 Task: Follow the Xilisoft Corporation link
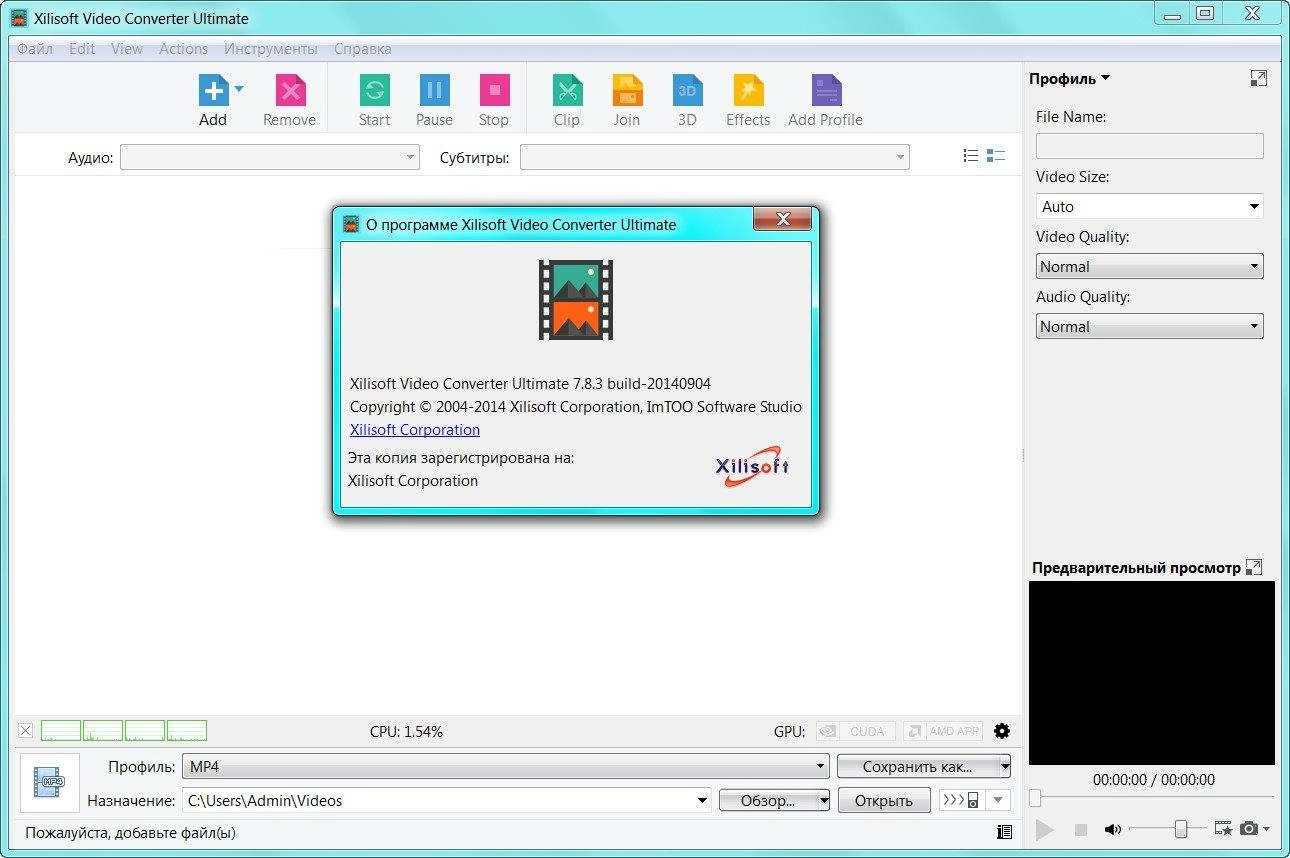click(415, 430)
